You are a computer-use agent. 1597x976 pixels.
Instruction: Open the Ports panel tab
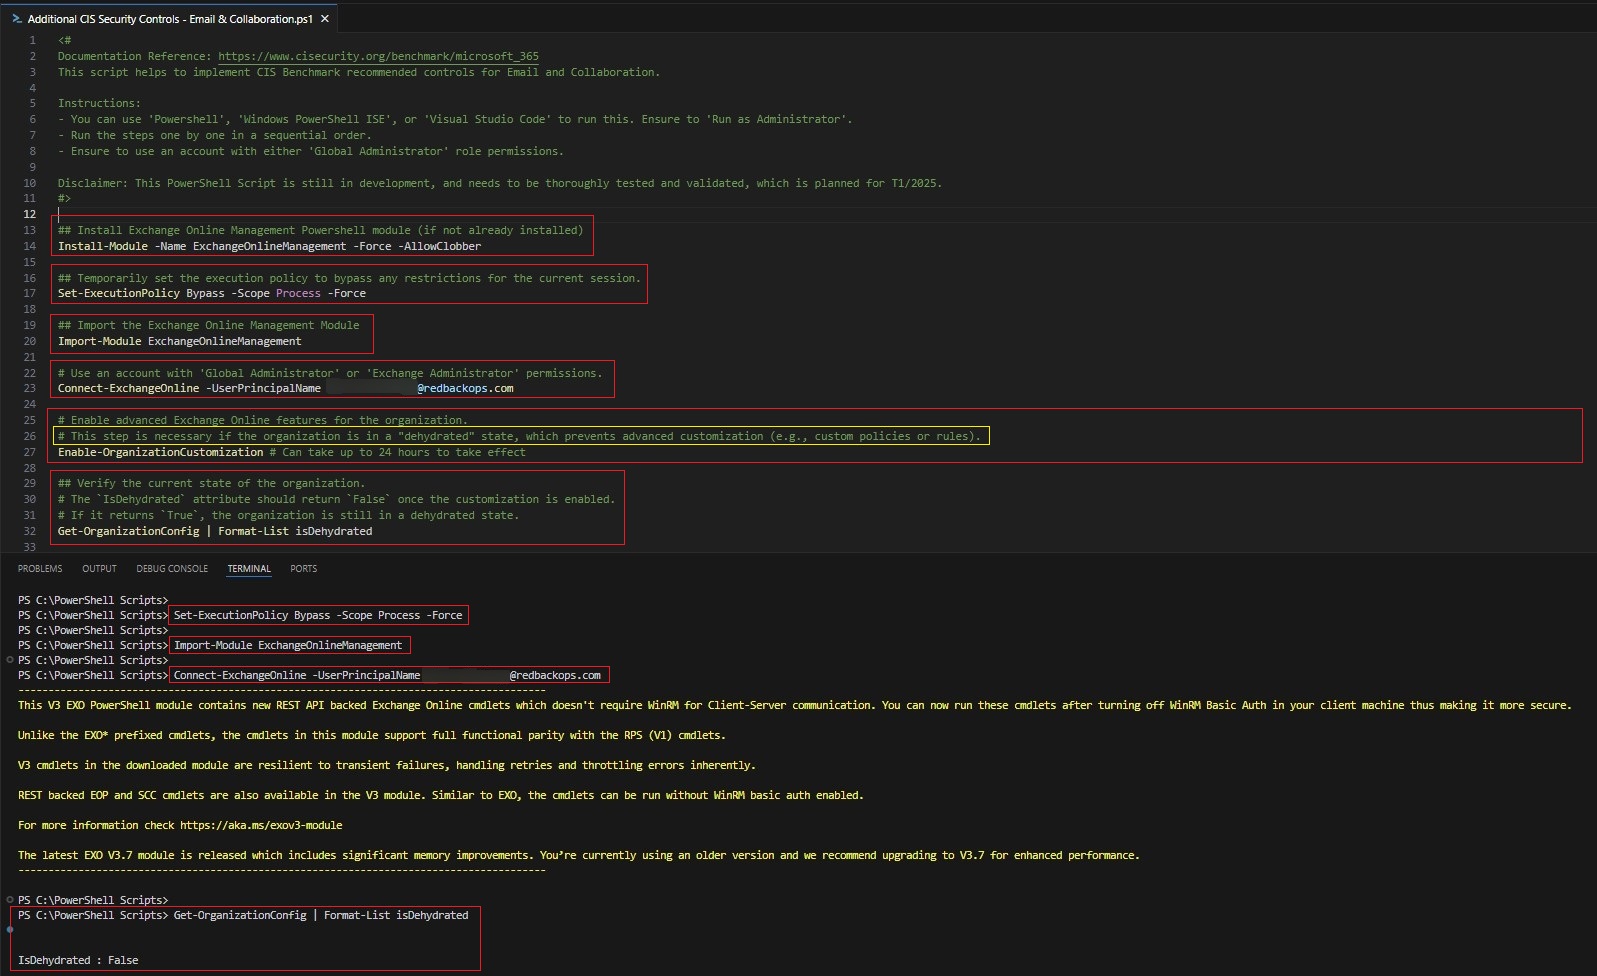[303, 568]
